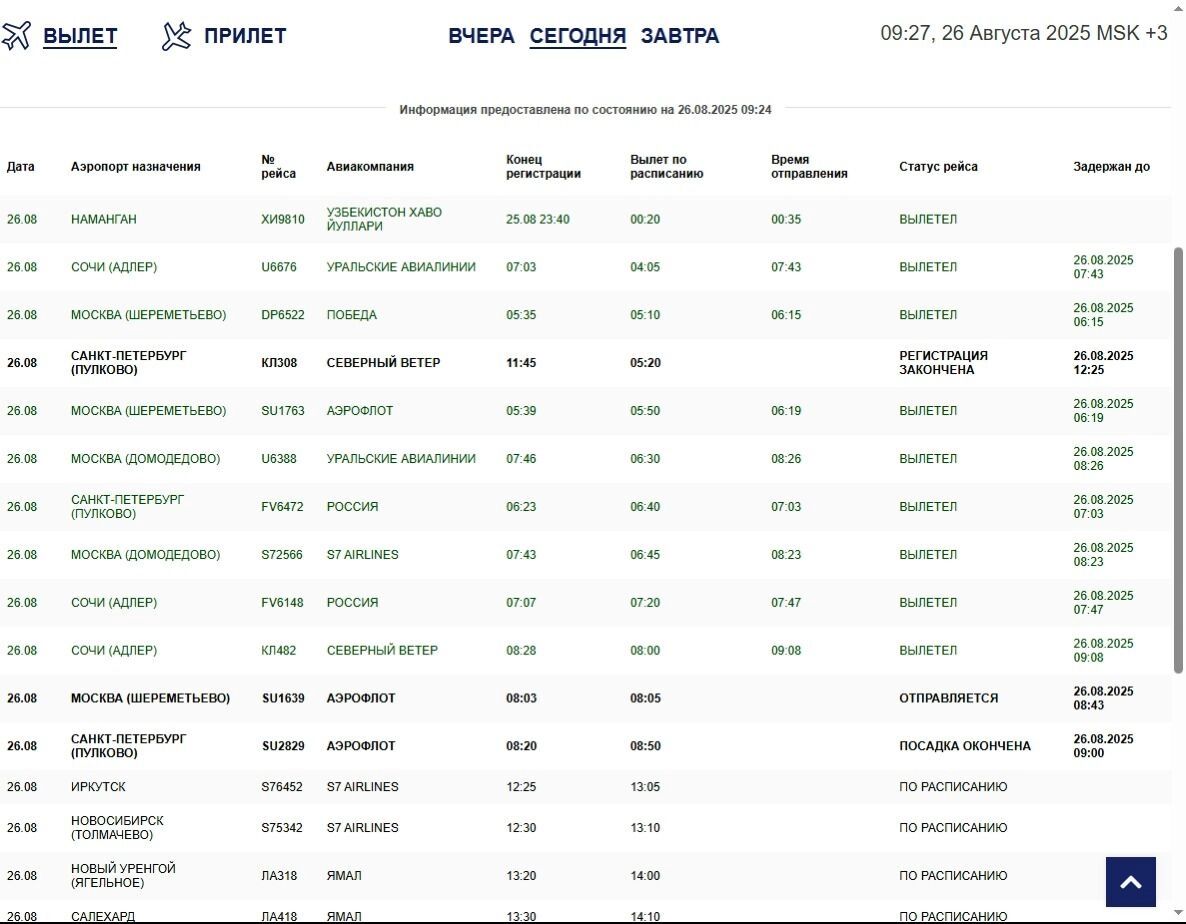
Task: Click the vertical page scrollbar
Action: click(x=1178, y=460)
